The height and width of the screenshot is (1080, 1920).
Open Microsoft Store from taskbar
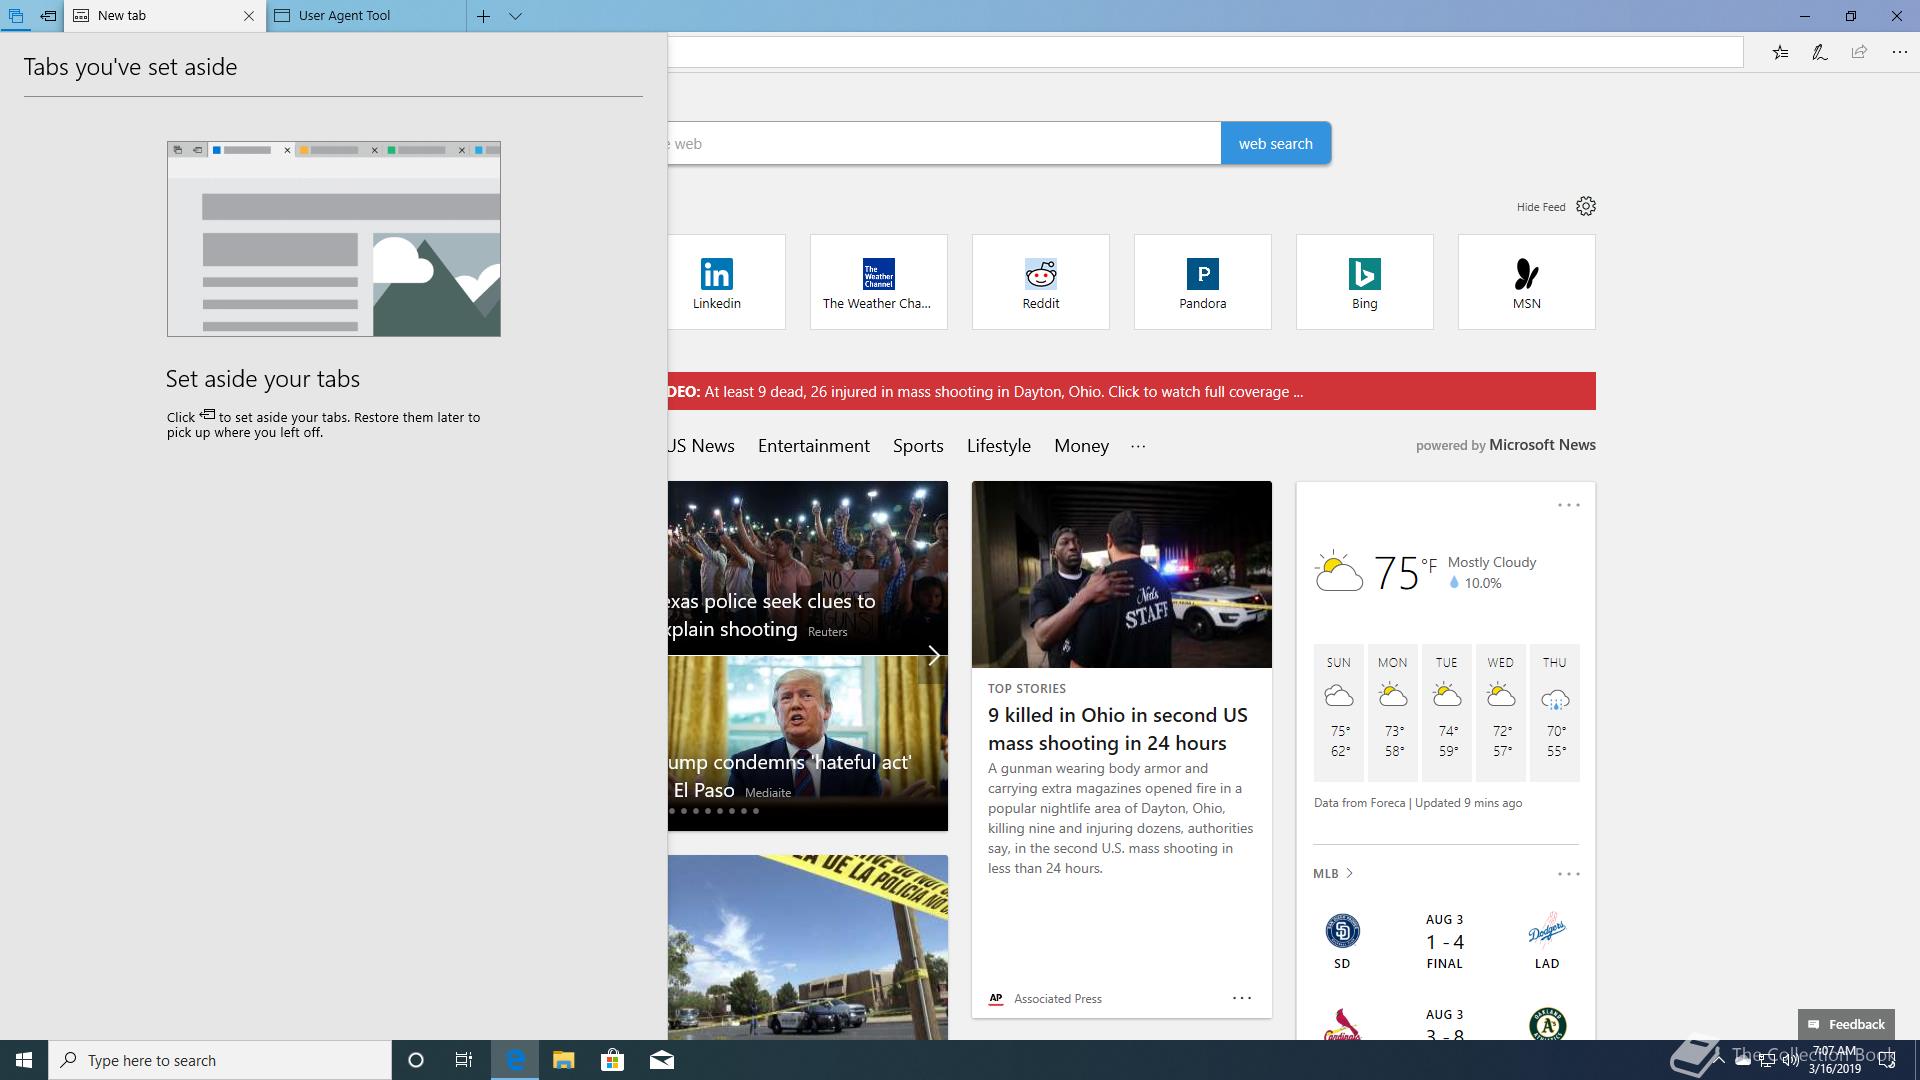tap(612, 1060)
